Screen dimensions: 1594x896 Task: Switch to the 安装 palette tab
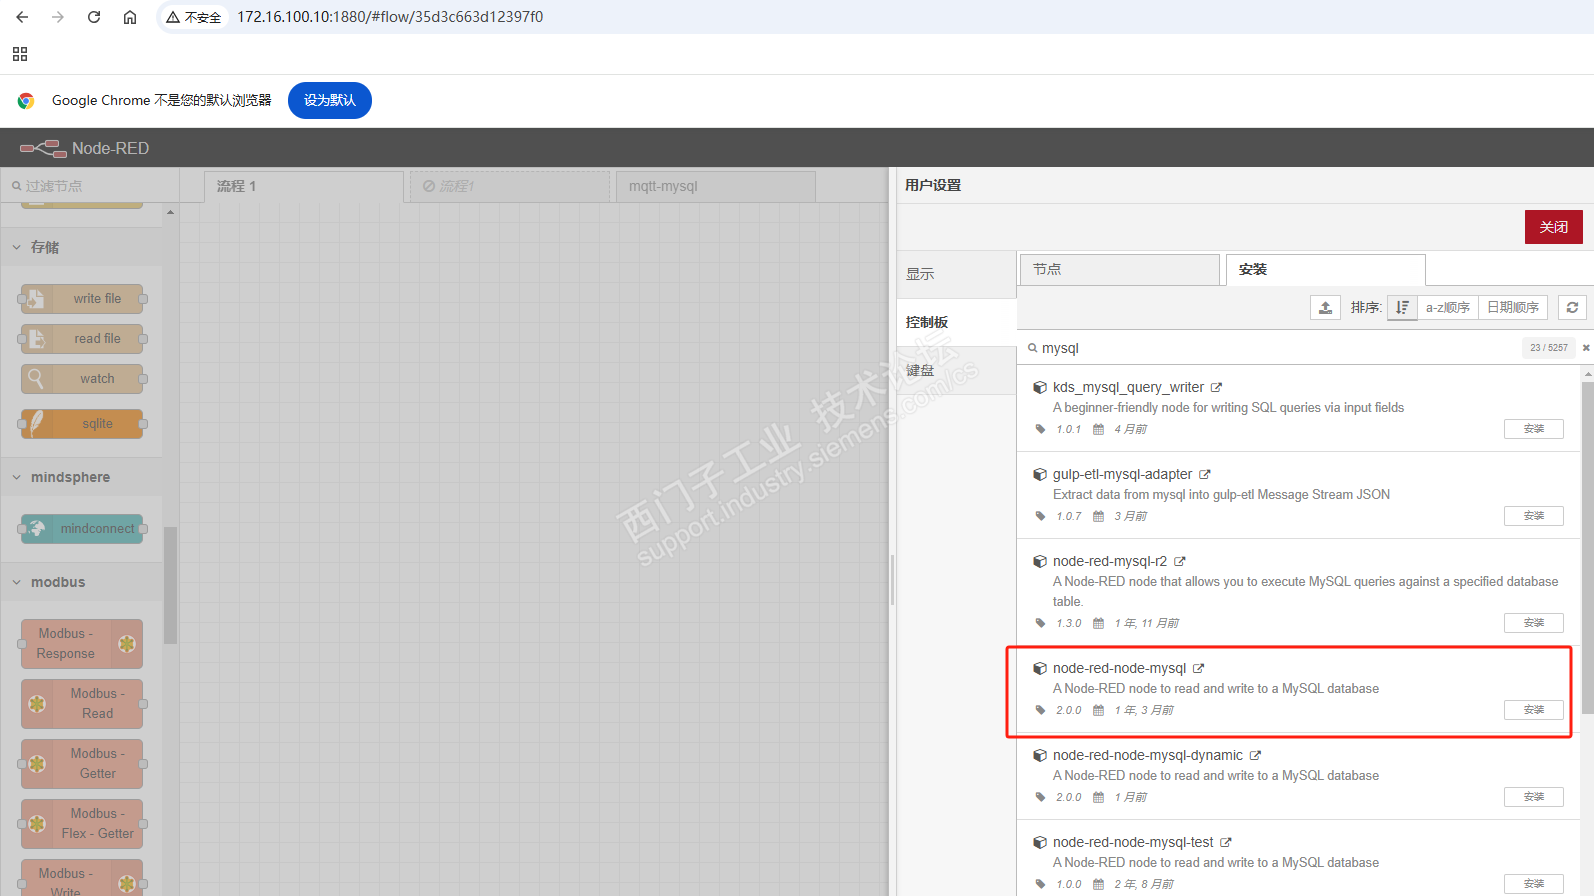pos(1326,269)
